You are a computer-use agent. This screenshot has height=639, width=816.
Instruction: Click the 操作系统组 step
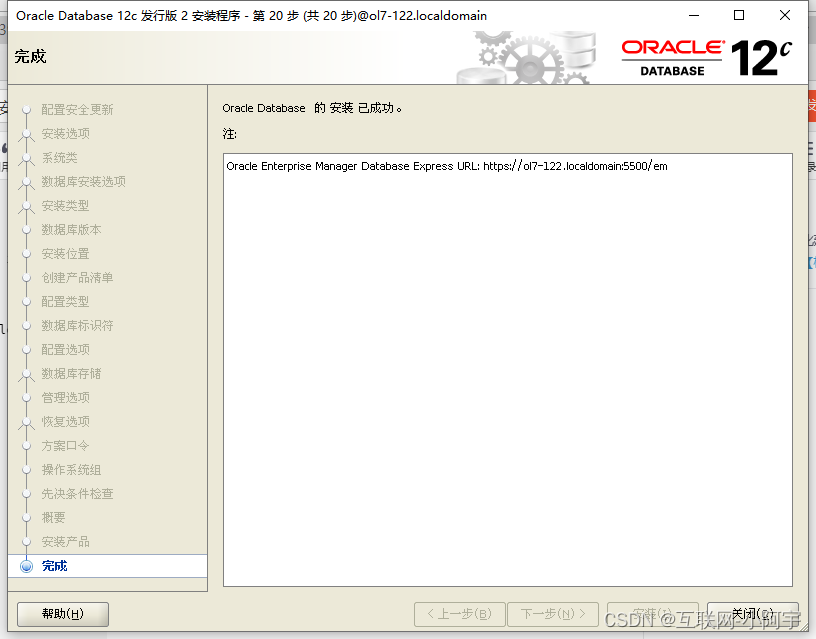click(x=71, y=469)
